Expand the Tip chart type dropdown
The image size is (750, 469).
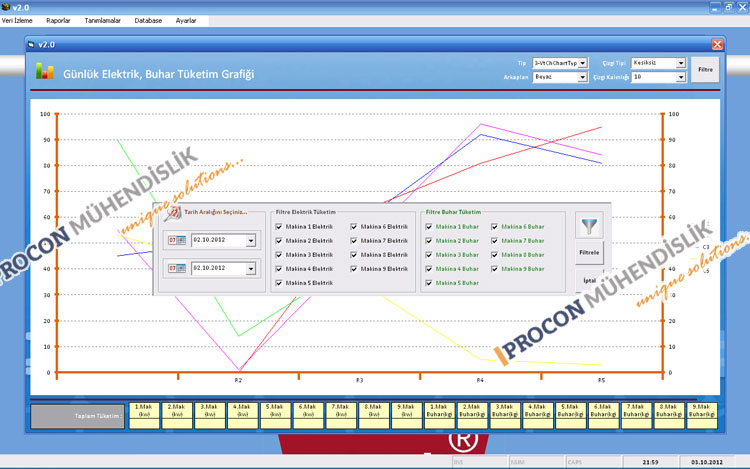click(583, 63)
